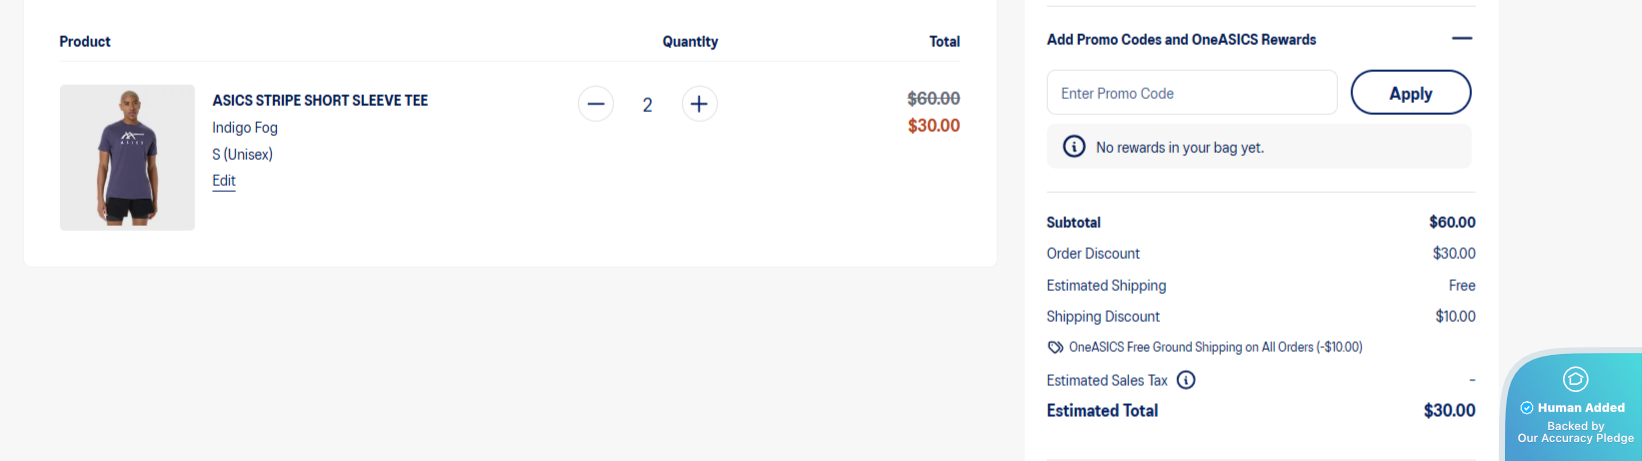
Task: Open the Indigo Fog tee product thumbnail
Action: point(127,157)
